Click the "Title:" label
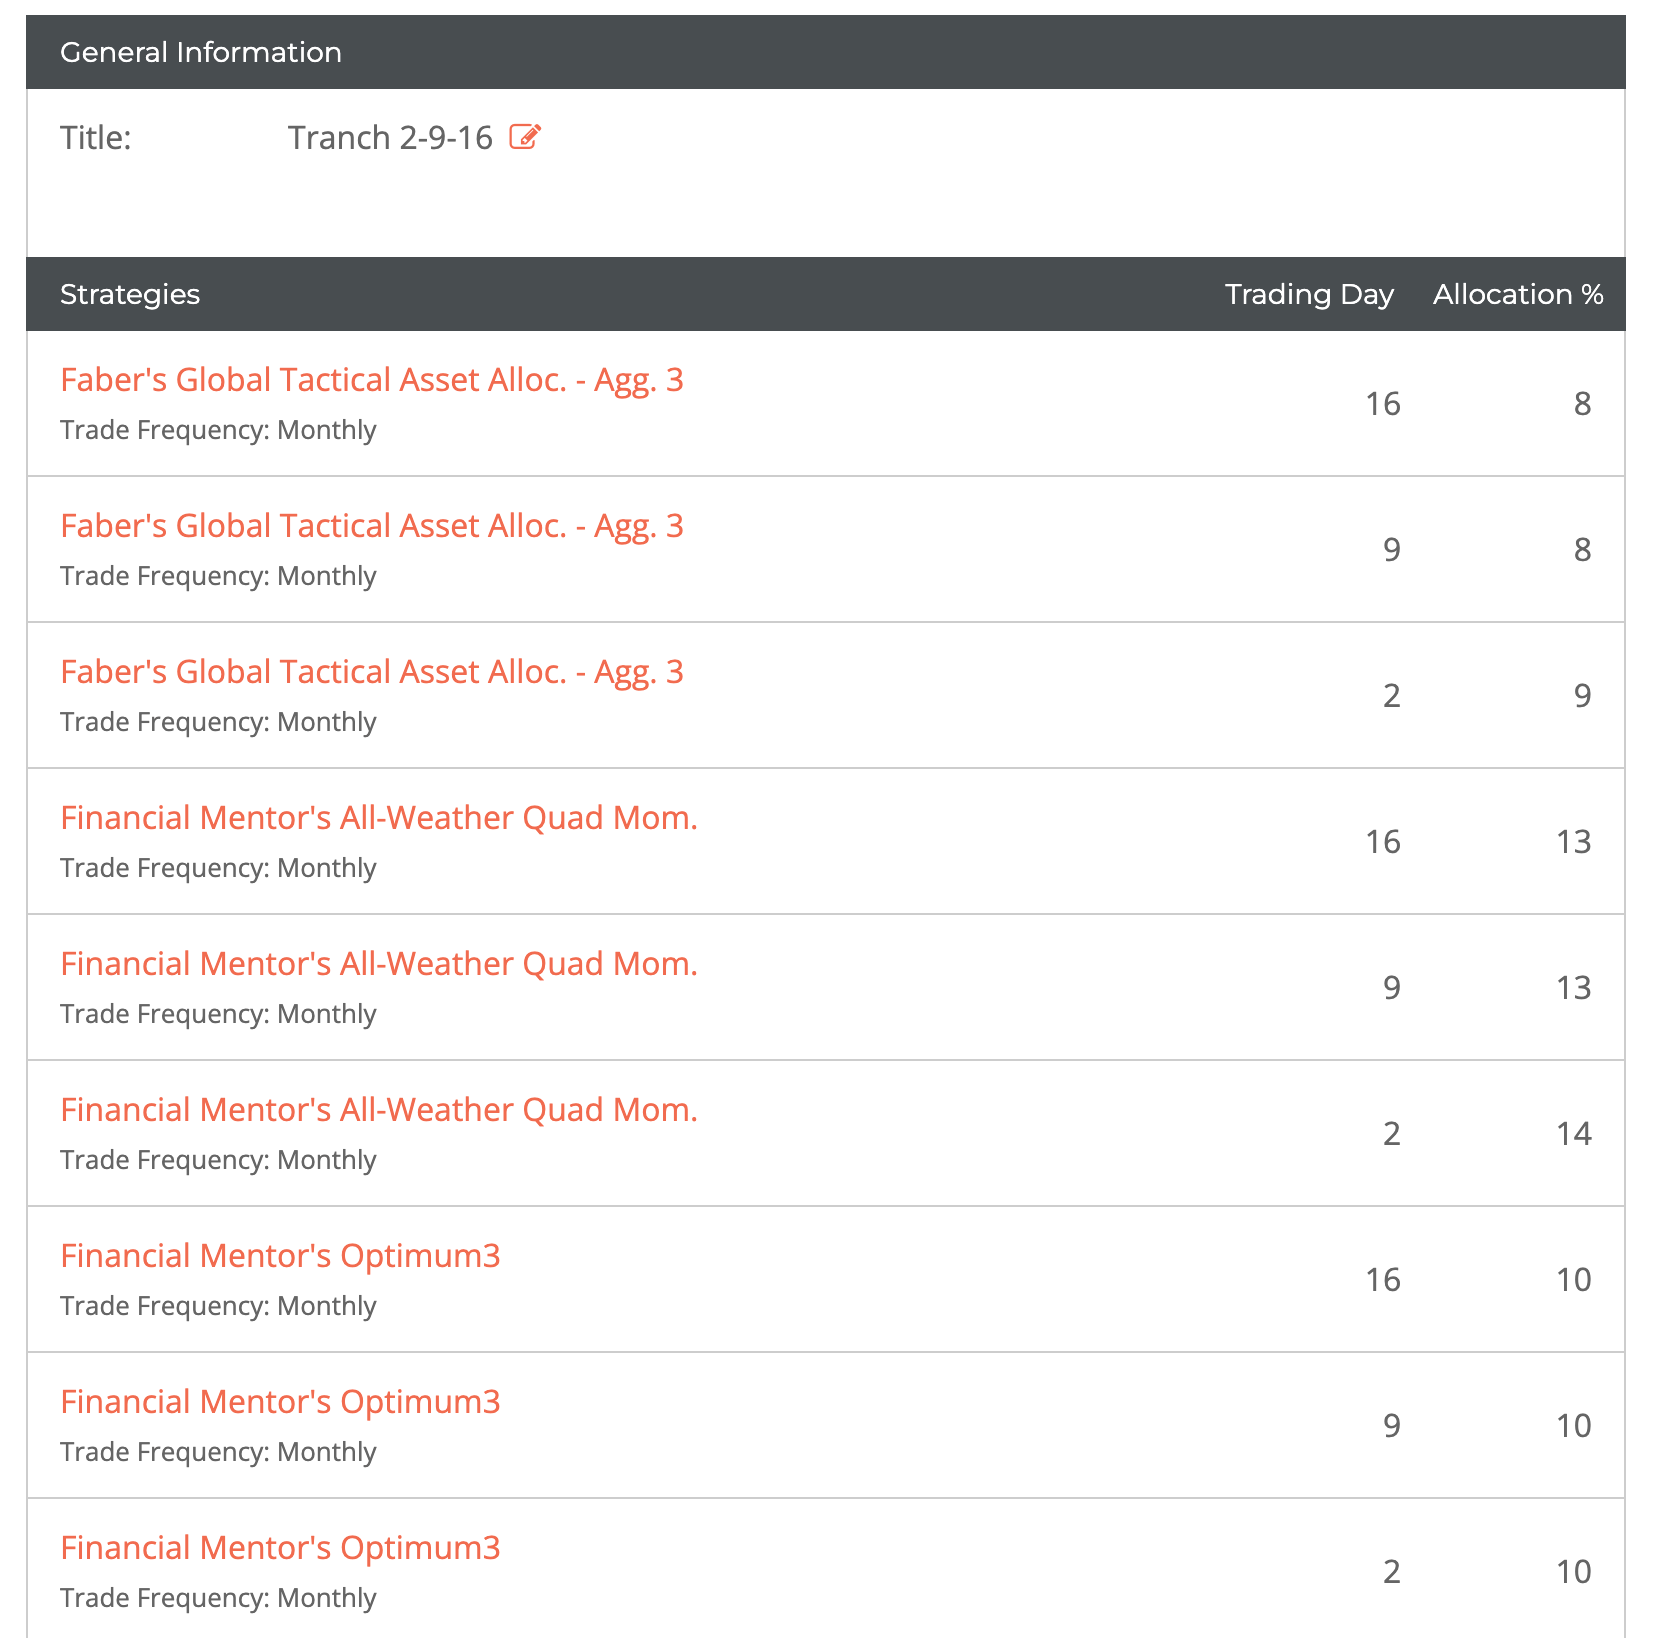1654x1638 pixels. pyautogui.click(x=96, y=138)
